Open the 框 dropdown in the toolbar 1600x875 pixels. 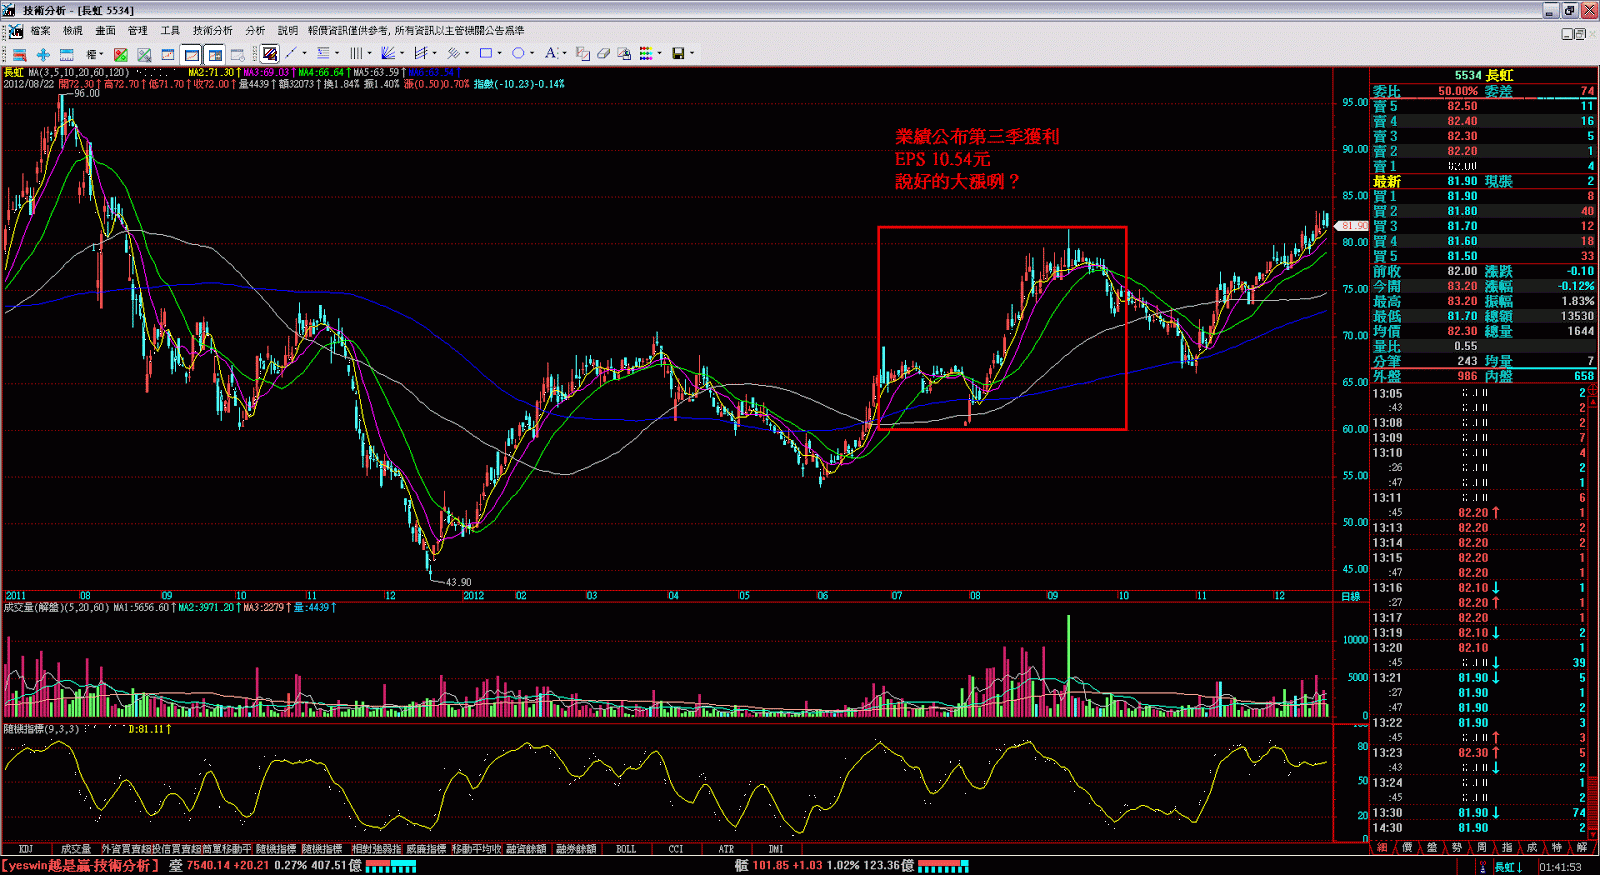95,54
